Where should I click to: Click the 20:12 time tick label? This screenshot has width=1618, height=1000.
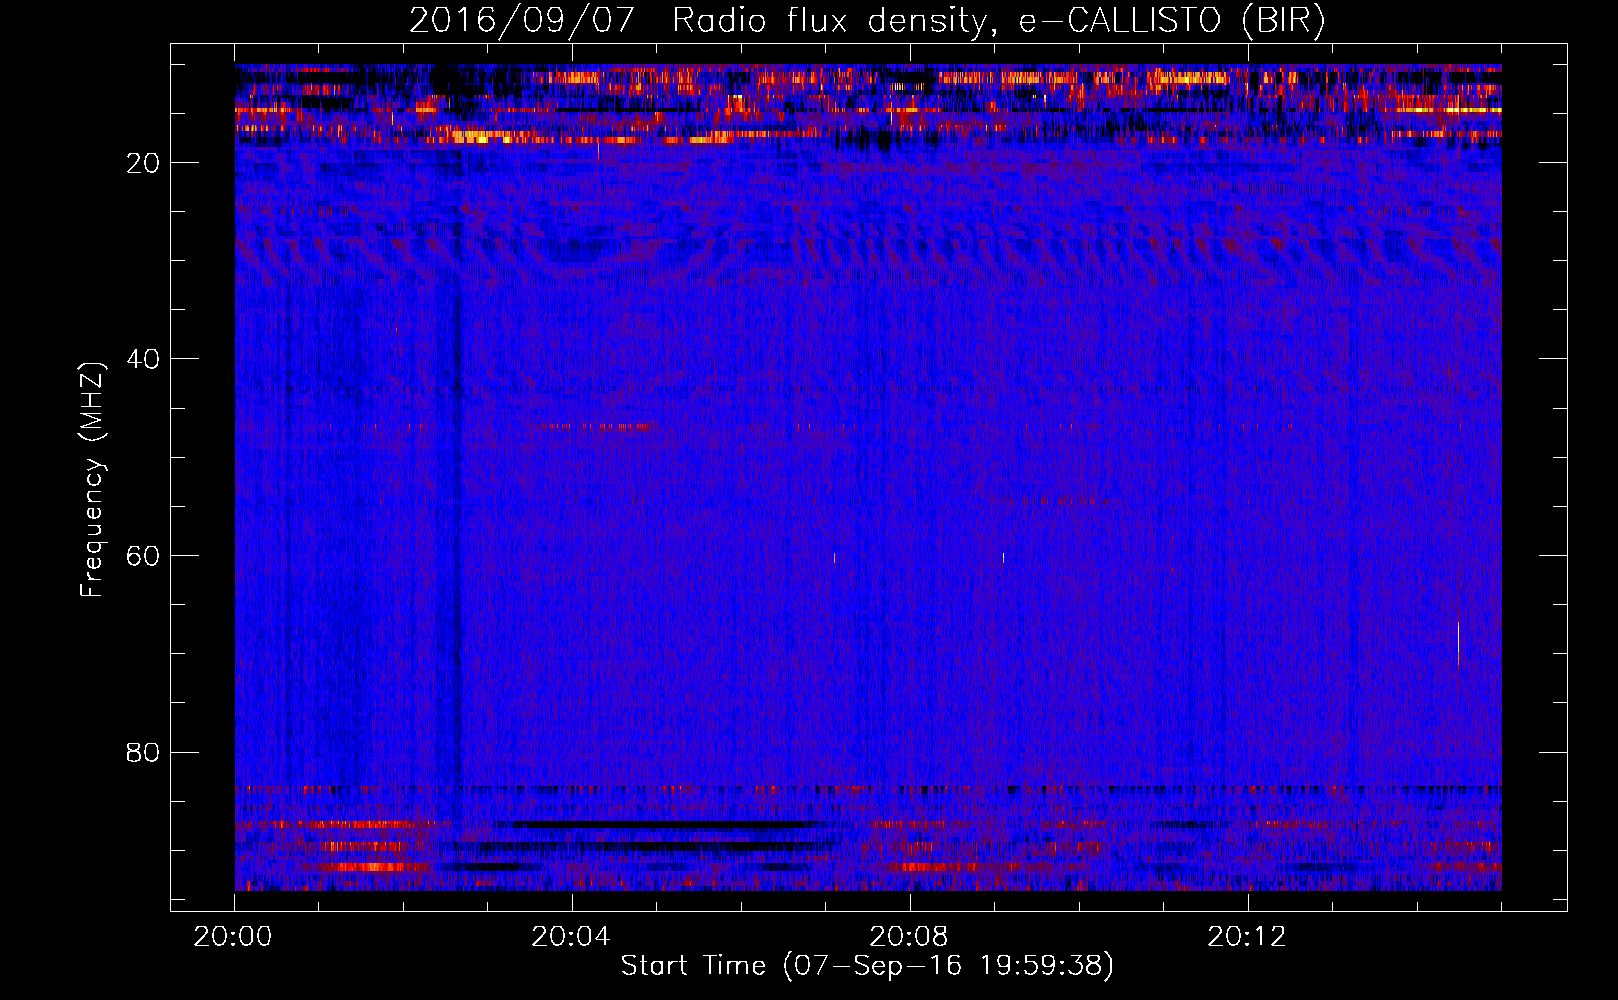pos(1246,937)
